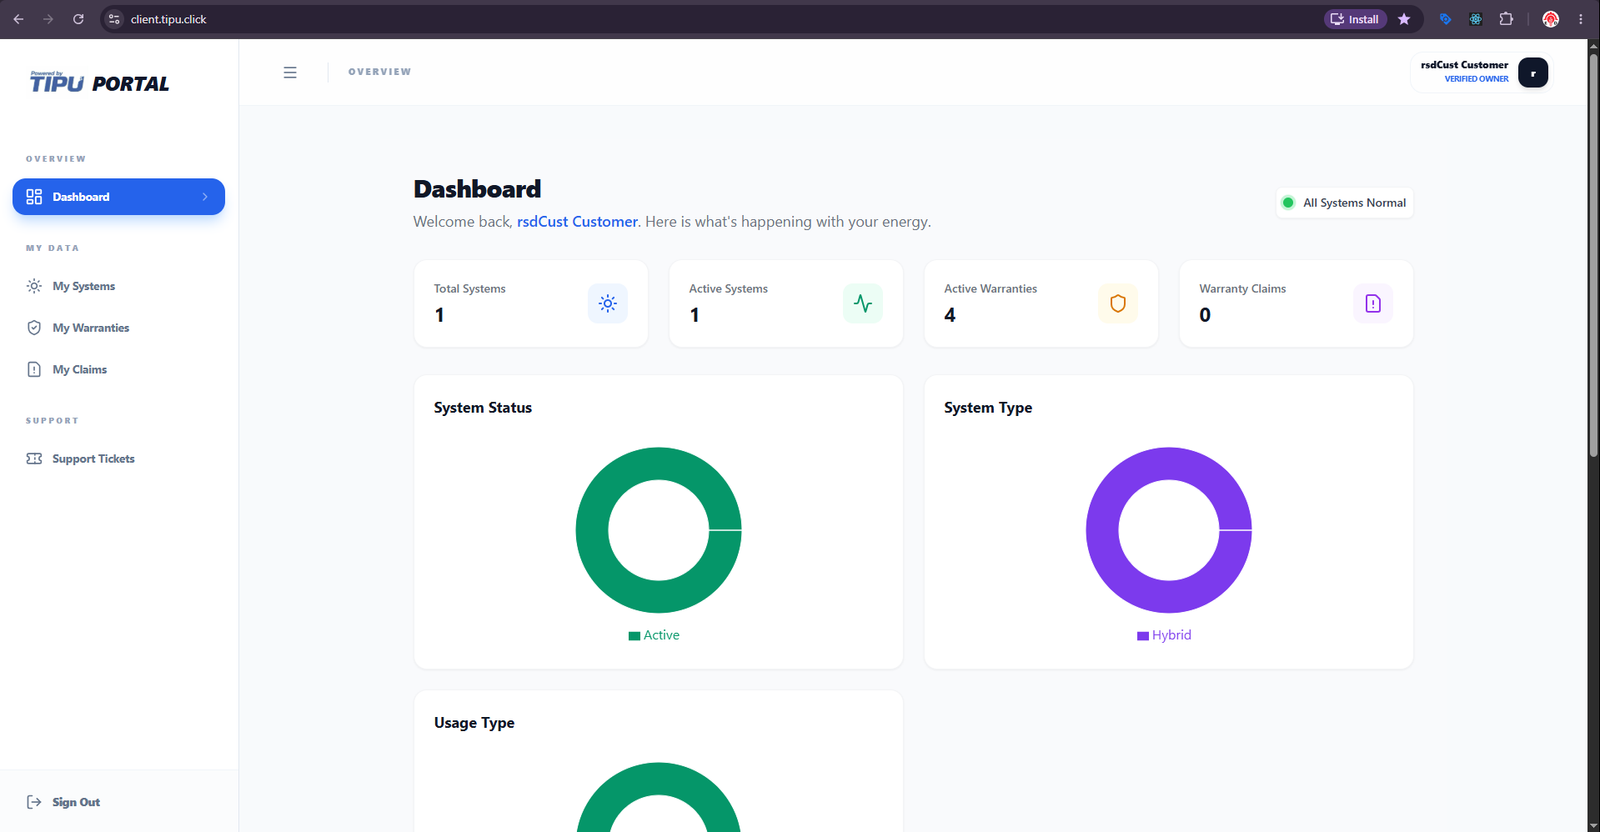Click the browser forward arrow
Image resolution: width=1600 pixels, height=832 pixels.
click(x=48, y=19)
